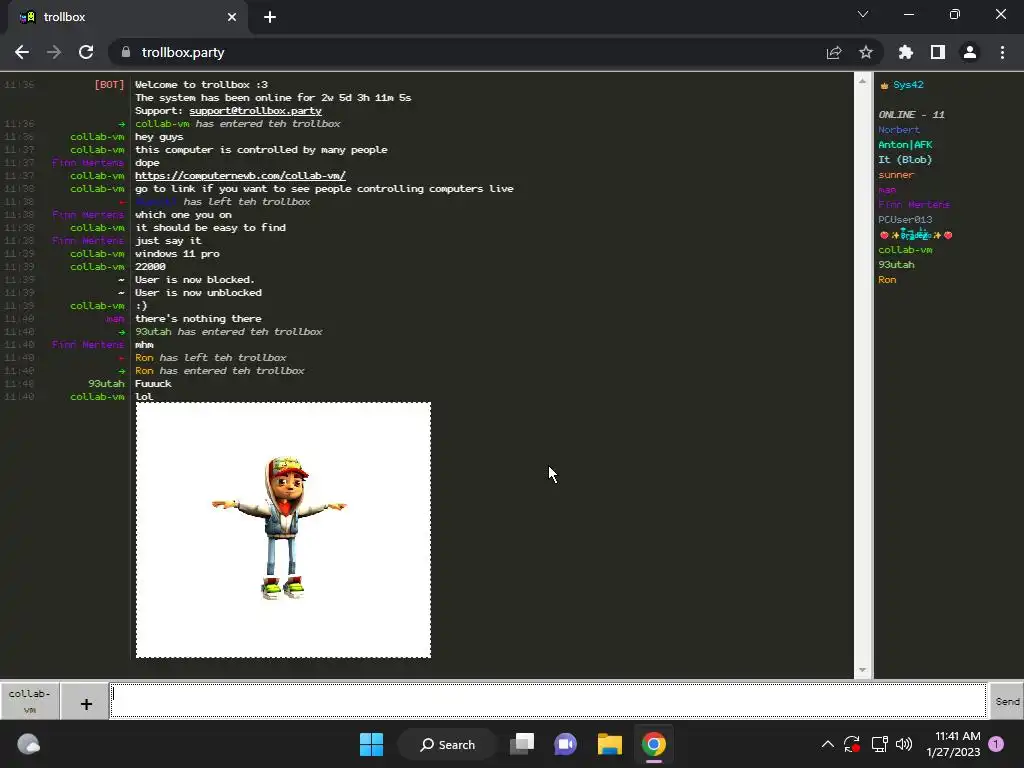This screenshot has height=768, width=1024.
Task: Open Chrome profile menu
Action: pyautogui.click(x=970, y=52)
